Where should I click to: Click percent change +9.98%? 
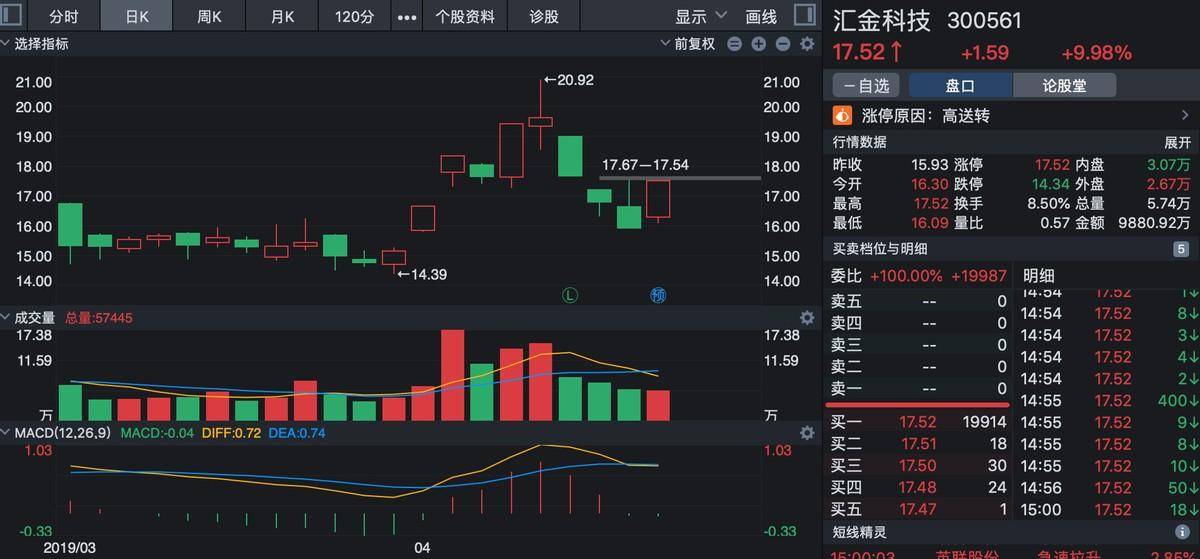1097,53
